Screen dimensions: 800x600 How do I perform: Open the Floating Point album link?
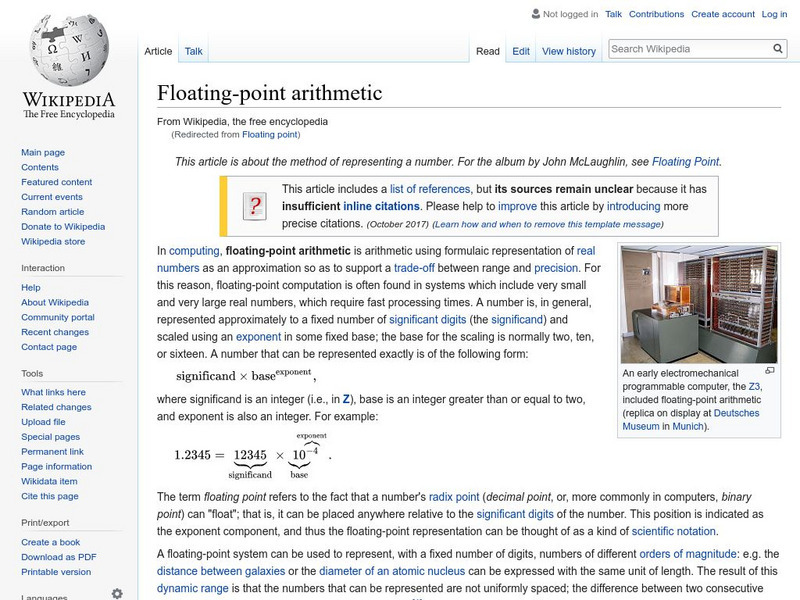pos(686,162)
